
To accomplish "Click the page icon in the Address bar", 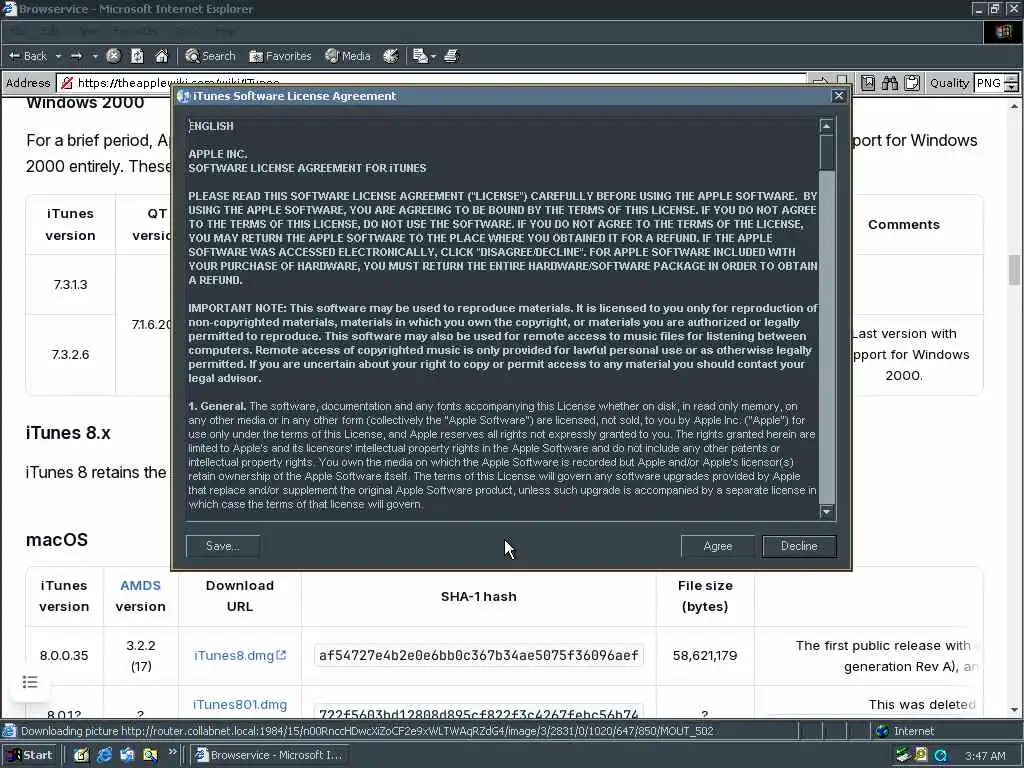I will click(x=66, y=83).
